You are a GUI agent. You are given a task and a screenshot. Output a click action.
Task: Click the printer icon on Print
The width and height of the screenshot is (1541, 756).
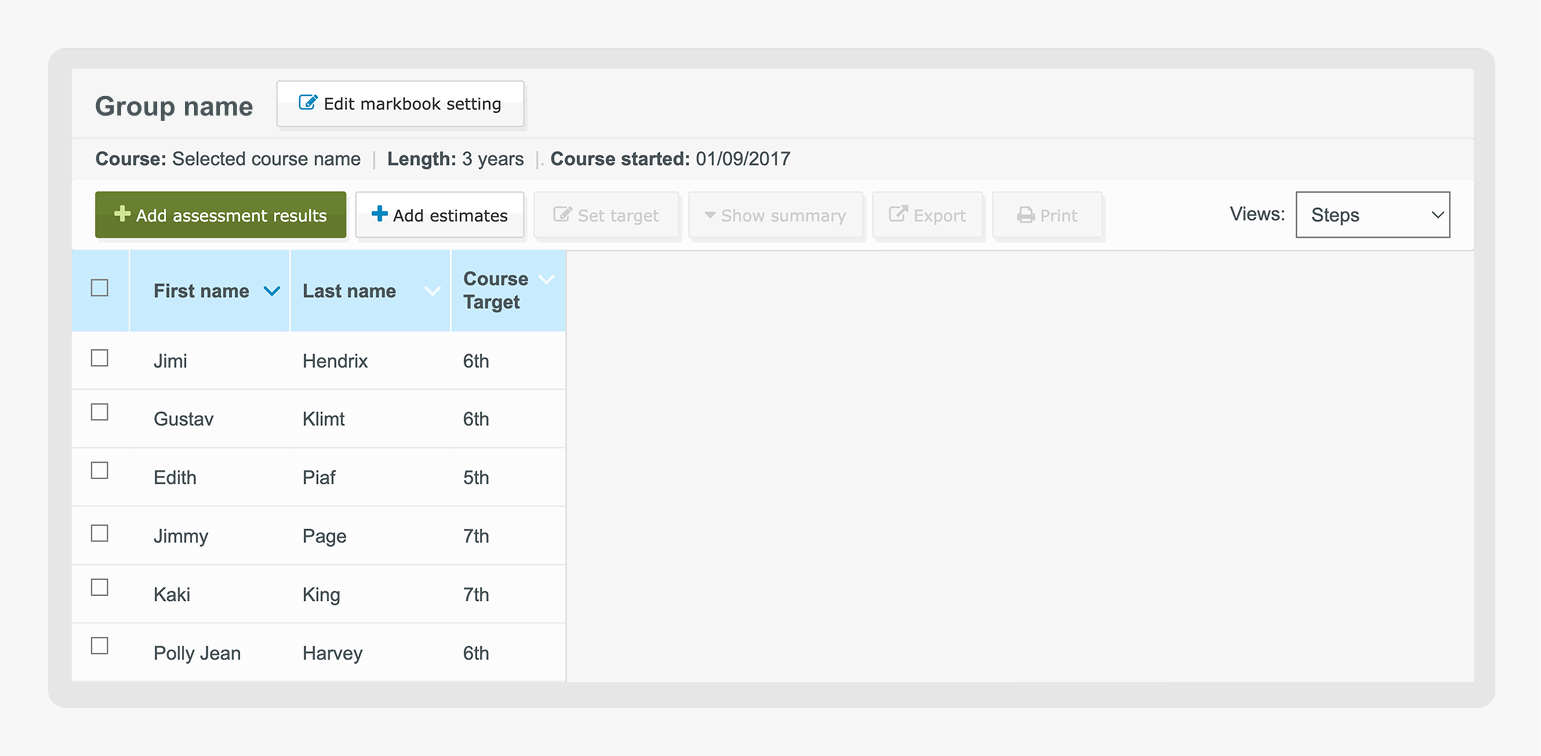tap(1025, 215)
